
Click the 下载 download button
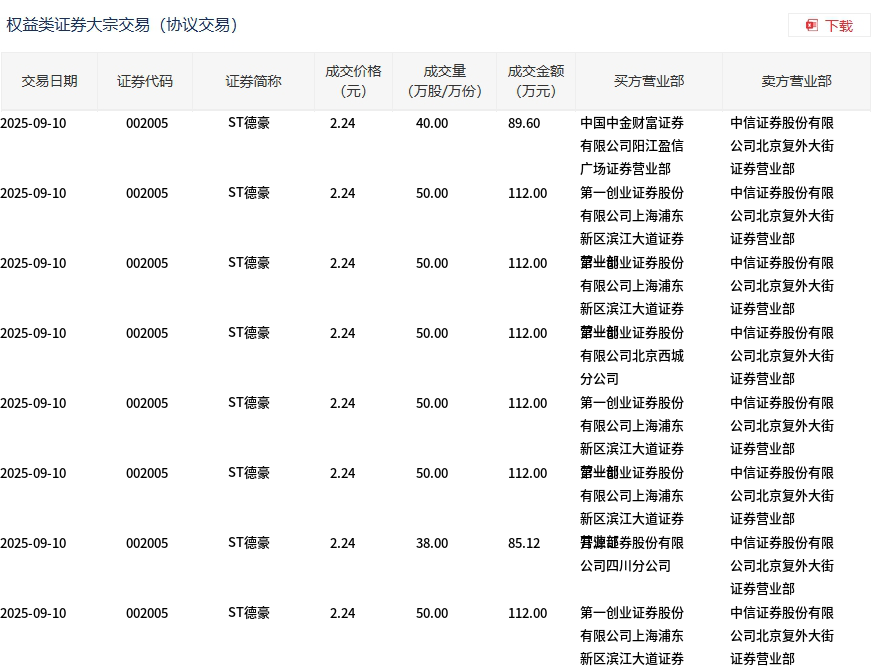(829, 26)
